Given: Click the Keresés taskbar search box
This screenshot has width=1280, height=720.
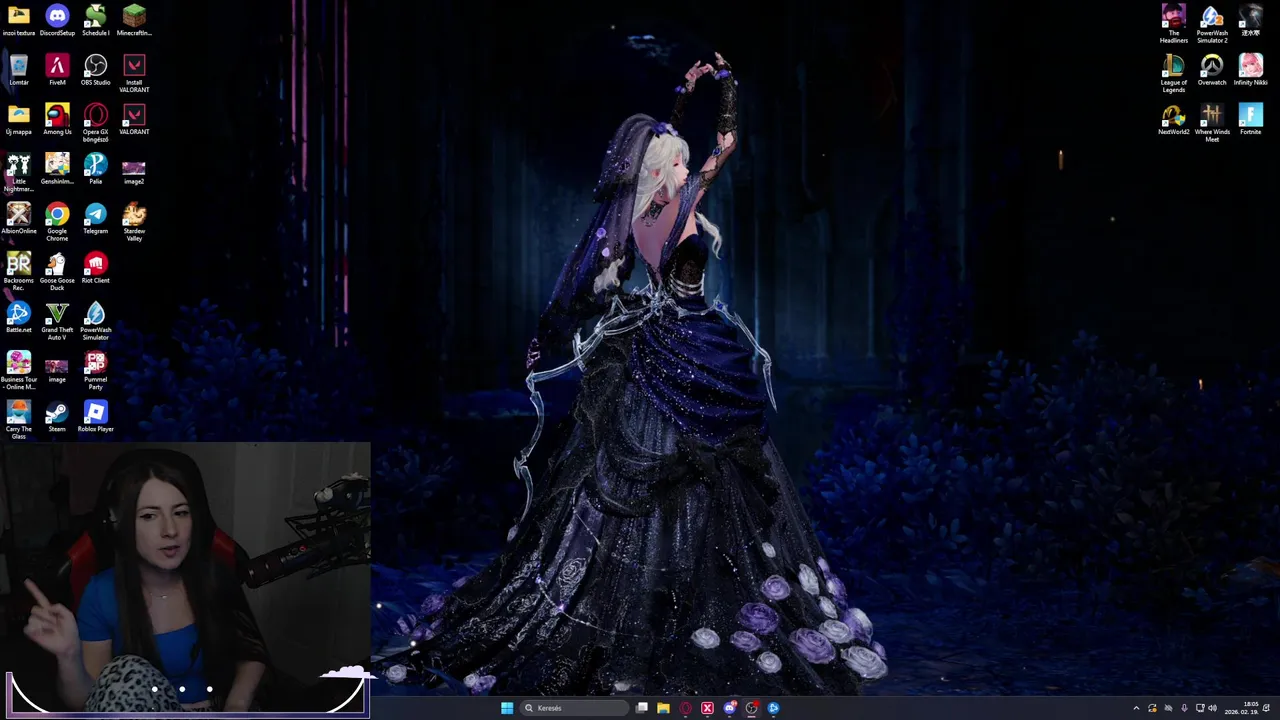Looking at the screenshot, I should pyautogui.click(x=576, y=708).
